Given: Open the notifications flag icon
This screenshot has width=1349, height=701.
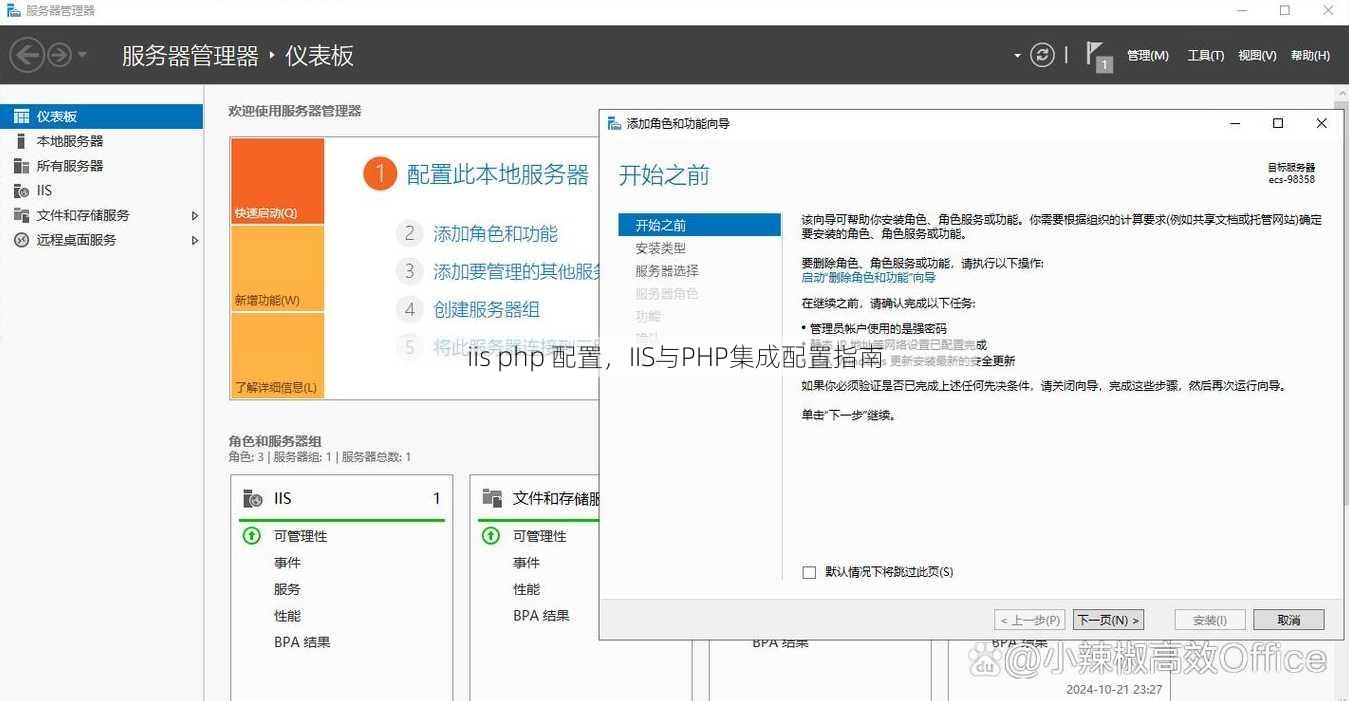Looking at the screenshot, I should (1097, 56).
